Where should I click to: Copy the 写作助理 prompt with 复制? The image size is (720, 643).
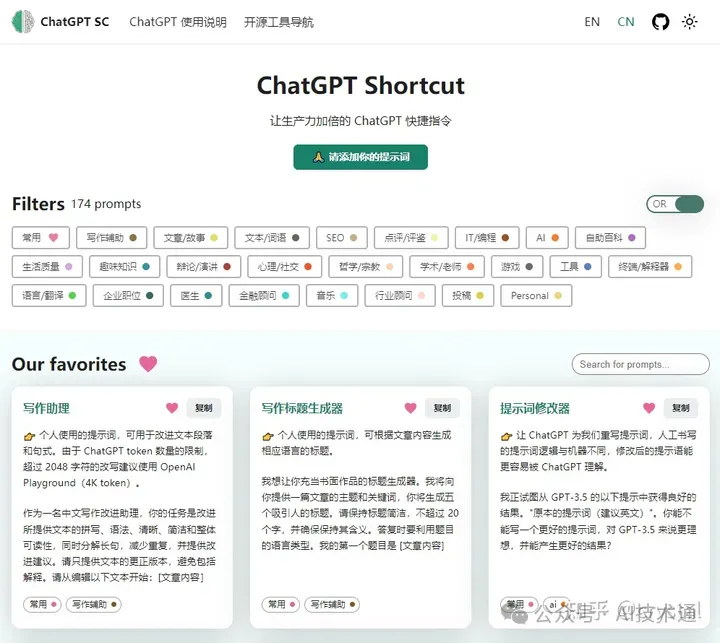203,407
